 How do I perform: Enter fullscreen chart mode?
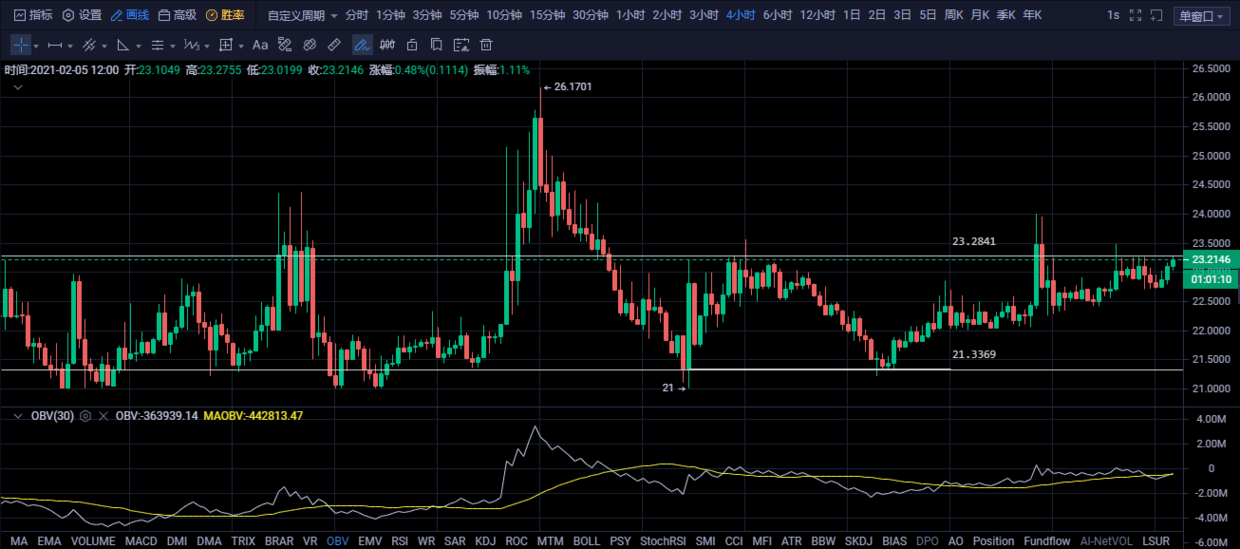click(1133, 15)
